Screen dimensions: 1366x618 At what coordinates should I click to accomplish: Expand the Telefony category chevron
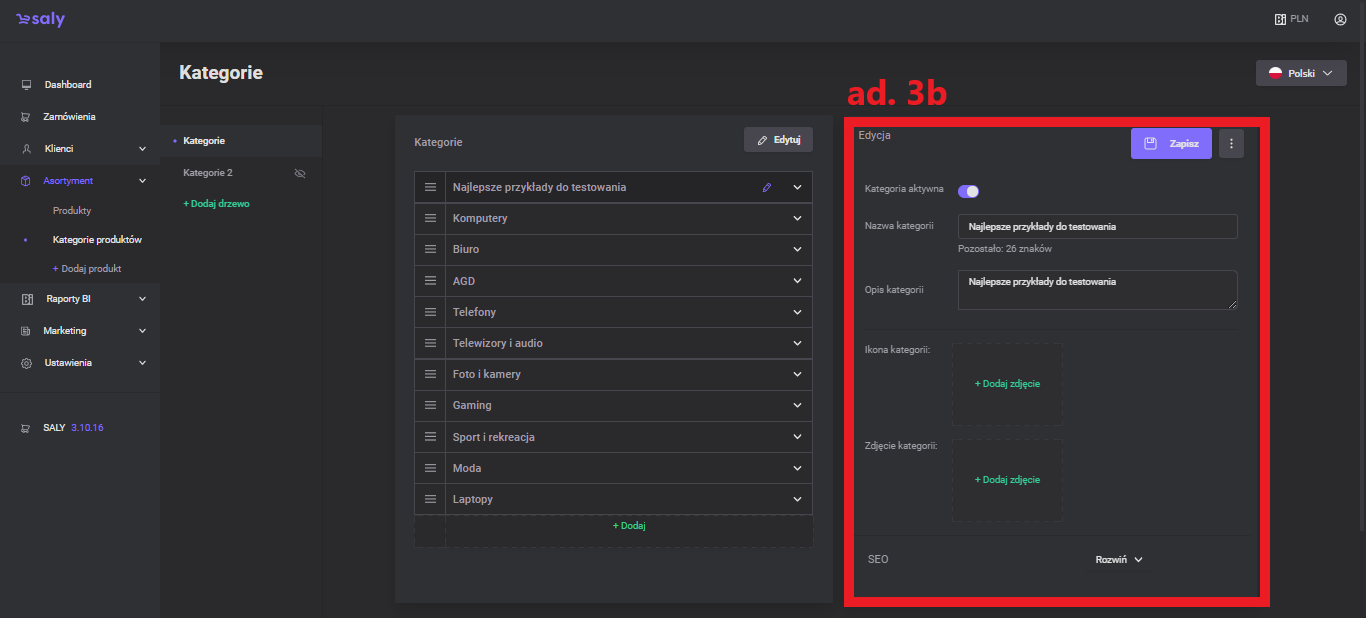797,312
